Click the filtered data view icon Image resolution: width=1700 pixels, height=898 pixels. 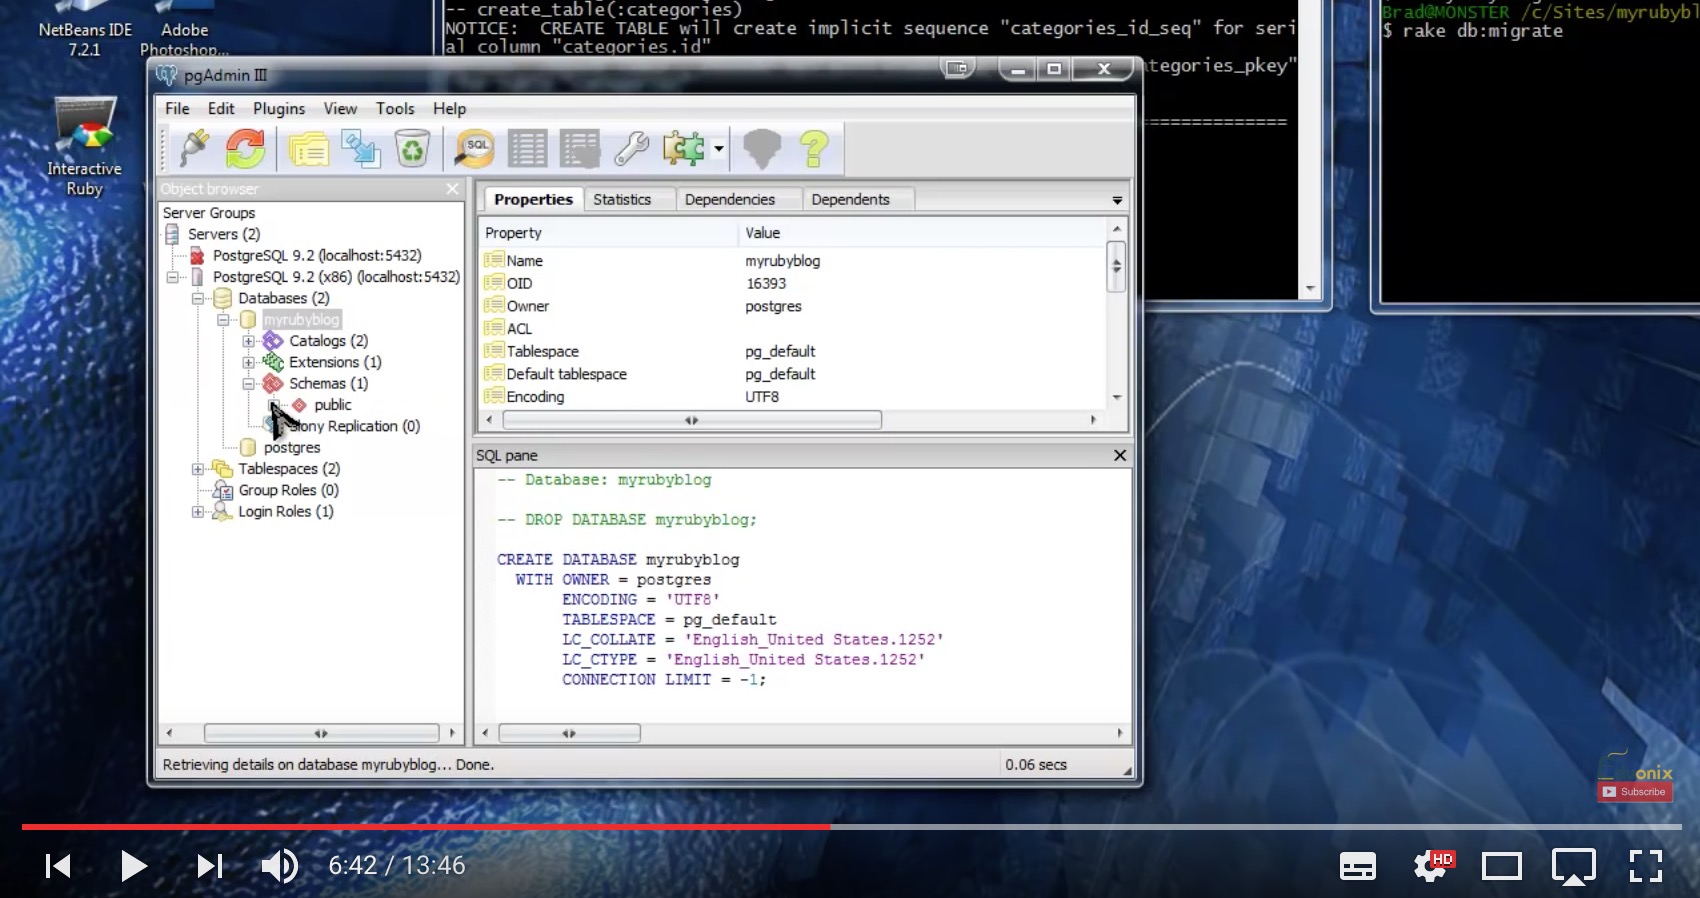point(579,149)
